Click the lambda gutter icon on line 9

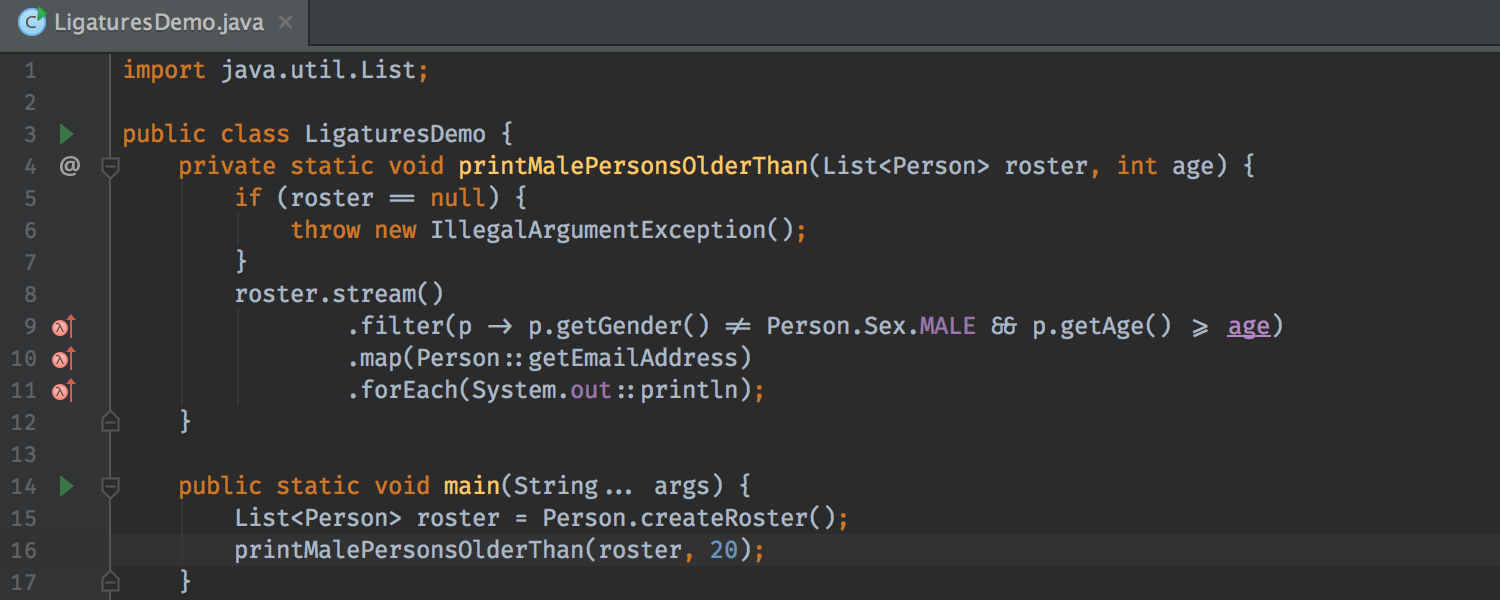click(x=60, y=325)
